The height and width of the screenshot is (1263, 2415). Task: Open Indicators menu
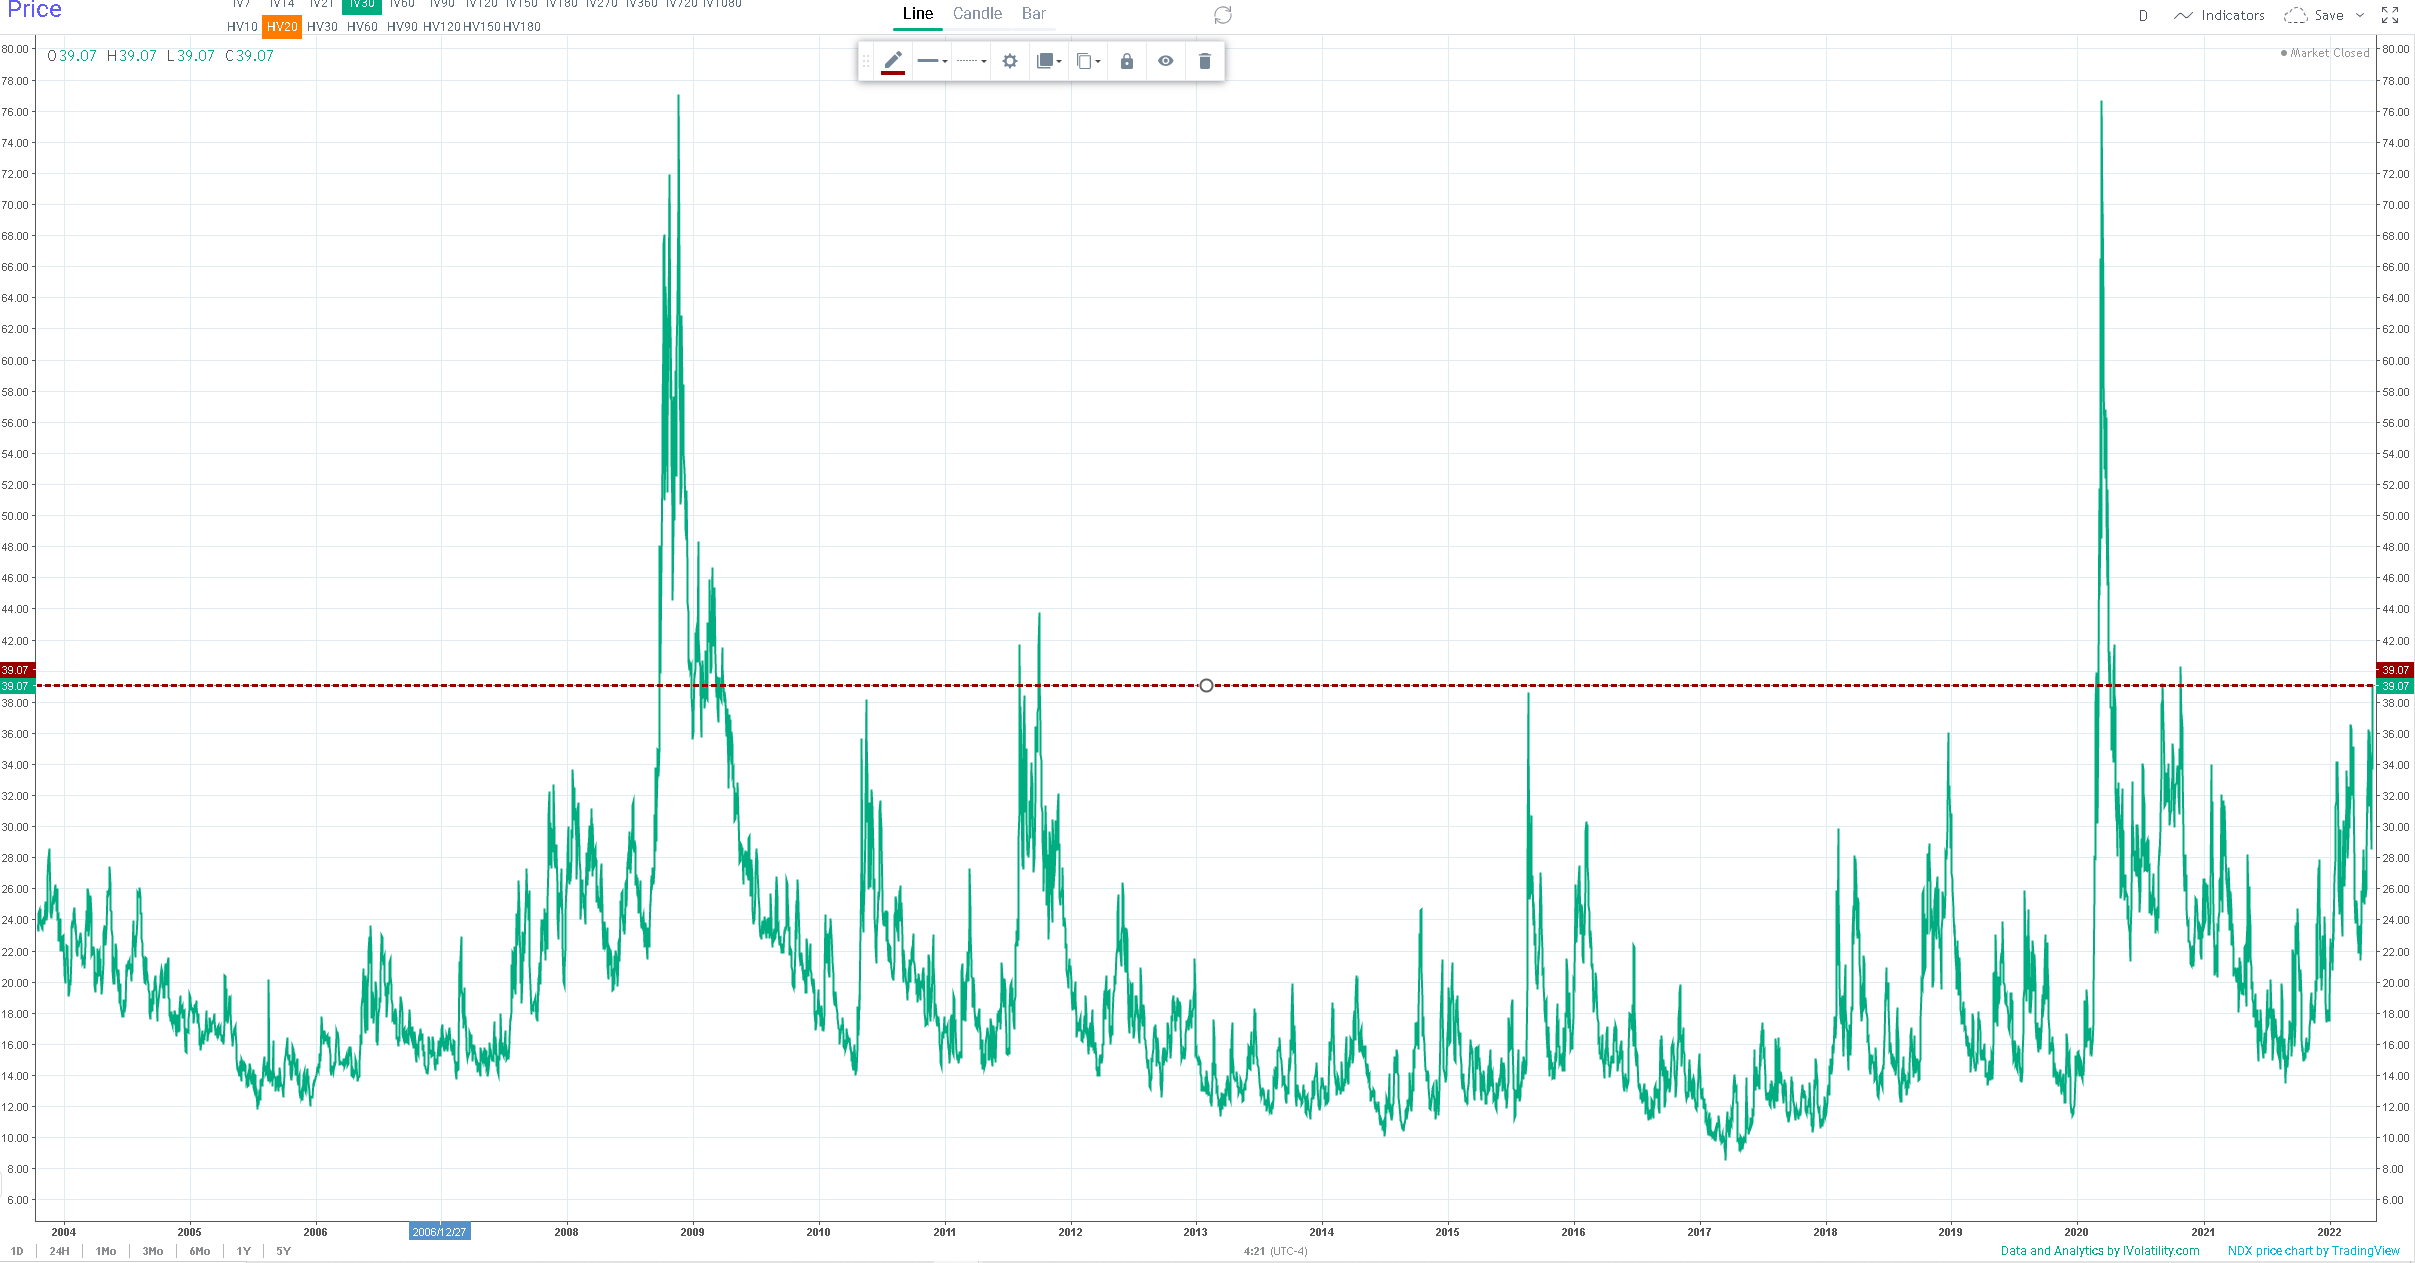[x=2220, y=15]
